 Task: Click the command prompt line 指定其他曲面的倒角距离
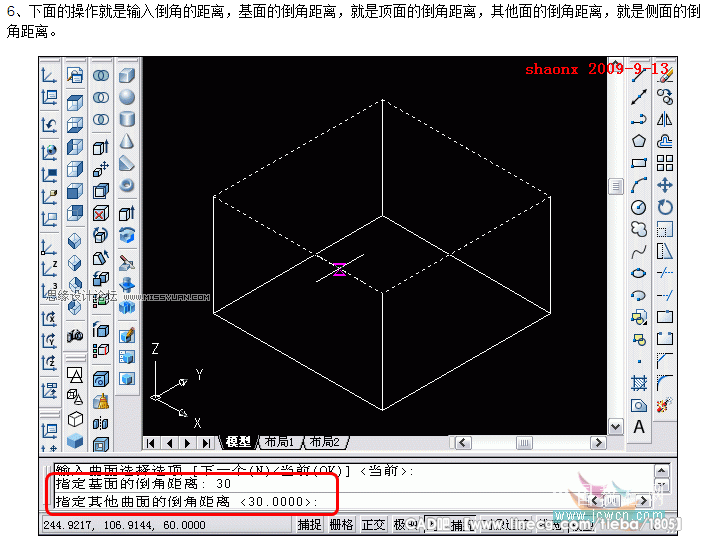[186, 502]
